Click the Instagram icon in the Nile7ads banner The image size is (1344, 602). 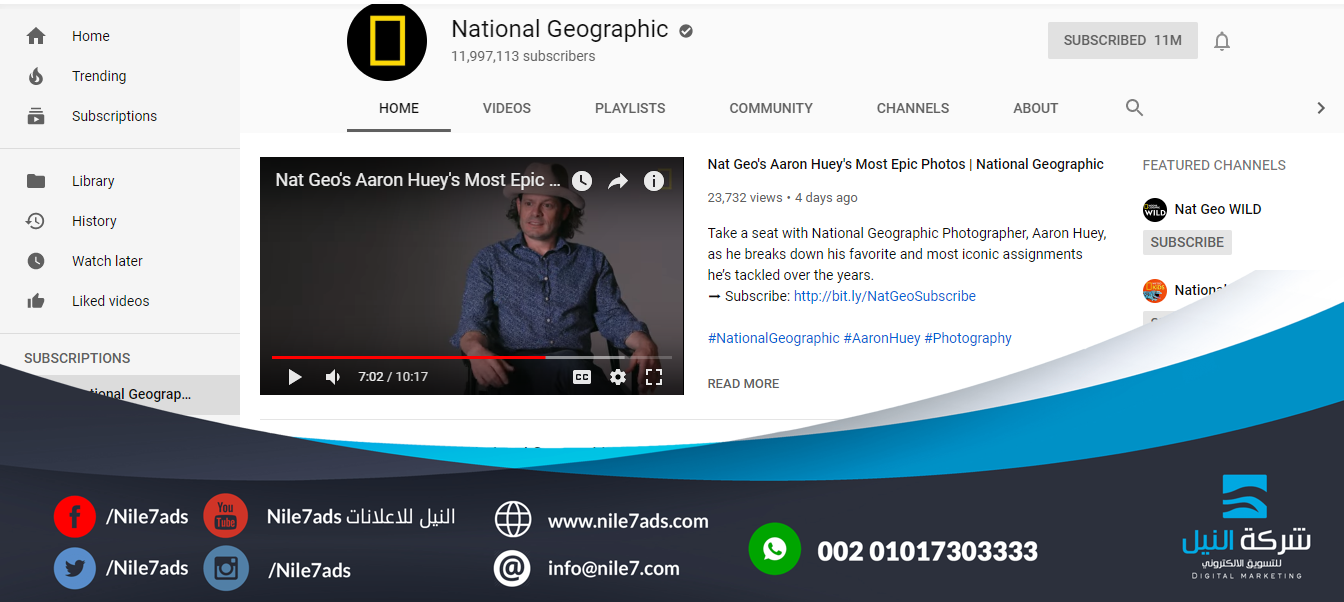[226, 569]
